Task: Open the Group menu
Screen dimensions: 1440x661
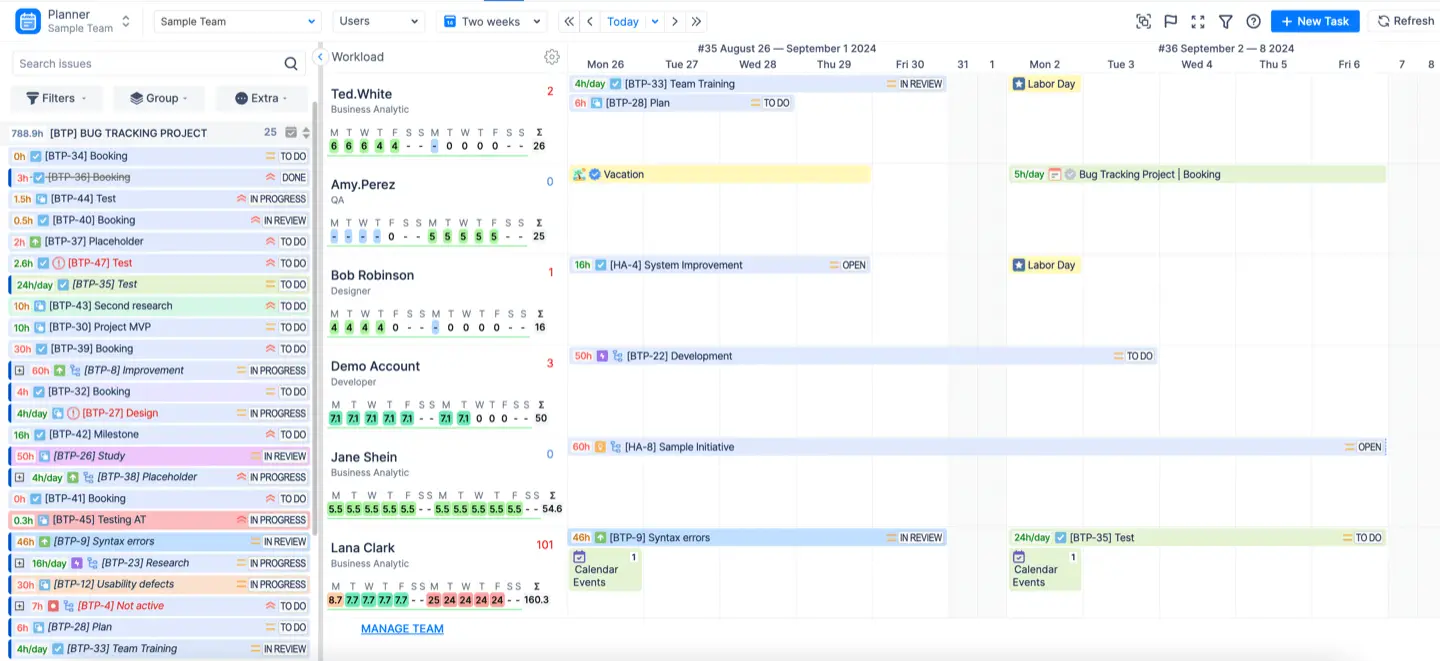Action: pyautogui.click(x=158, y=98)
